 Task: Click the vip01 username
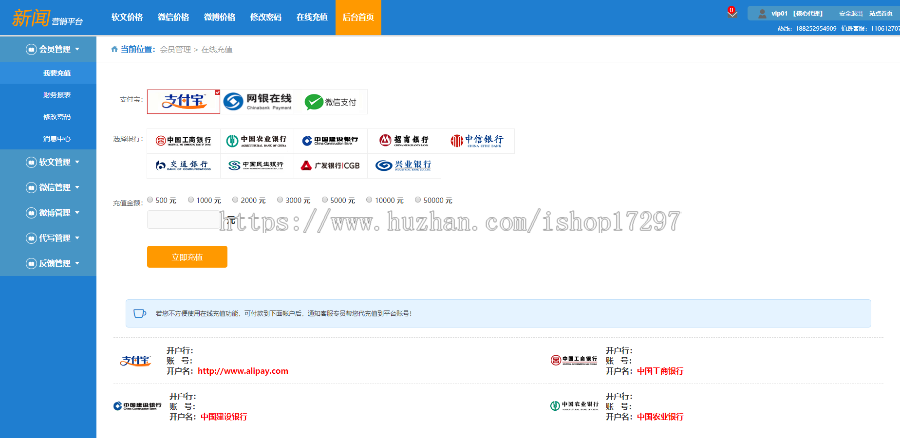click(x=779, y=13)
